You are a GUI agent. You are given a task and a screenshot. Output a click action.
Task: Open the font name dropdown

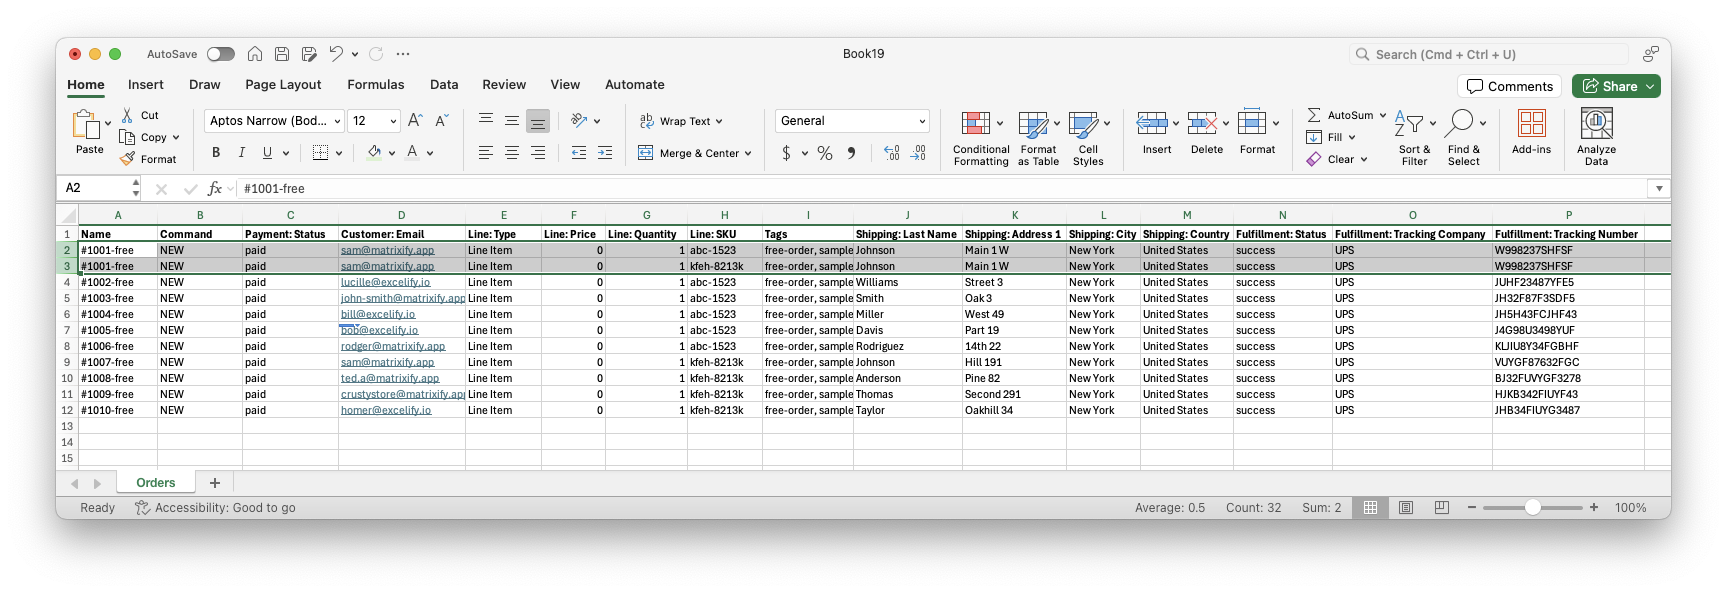pos(337,121)
